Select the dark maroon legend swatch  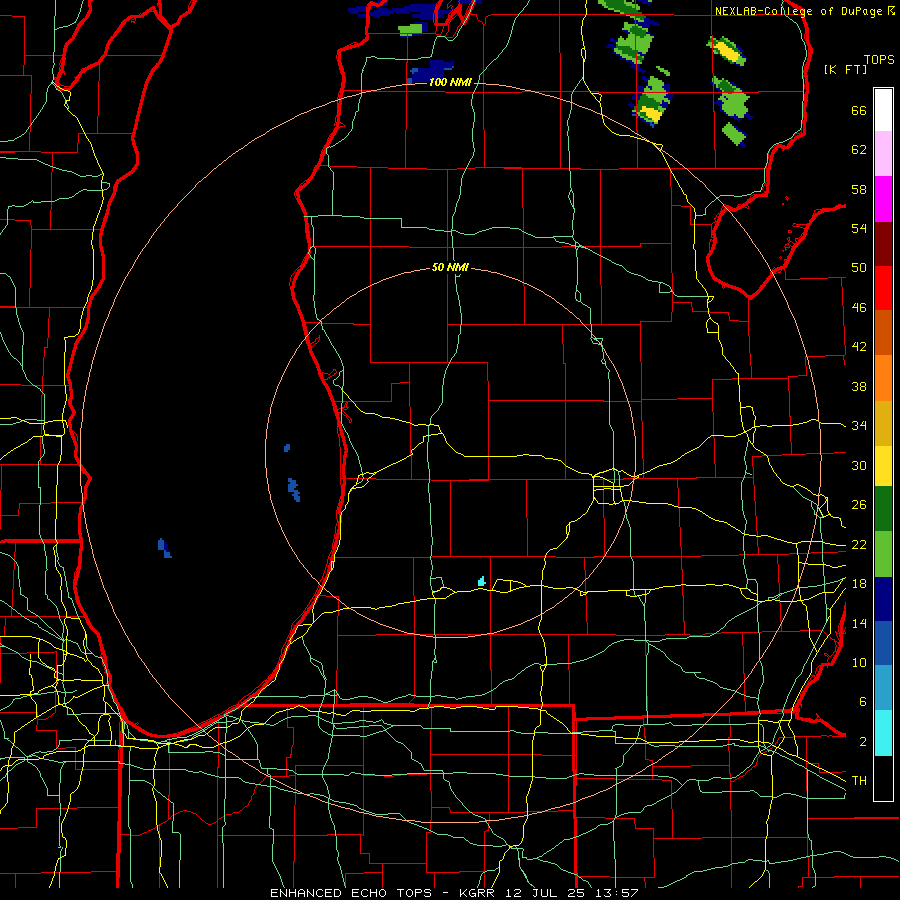(883, 244)
